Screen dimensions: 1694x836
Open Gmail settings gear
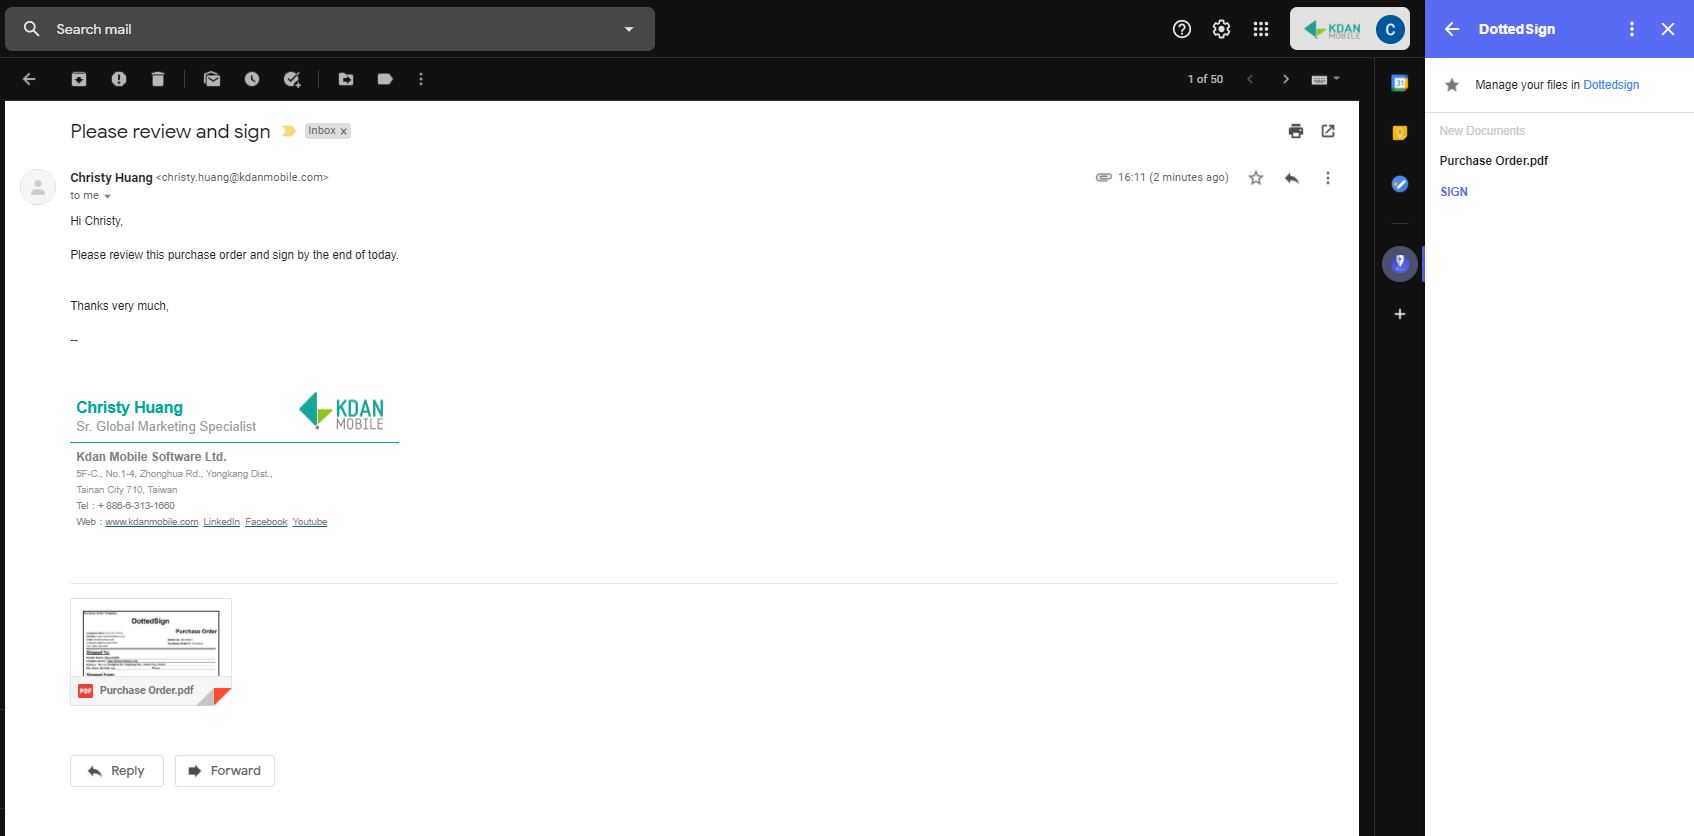coord(1221,29)
